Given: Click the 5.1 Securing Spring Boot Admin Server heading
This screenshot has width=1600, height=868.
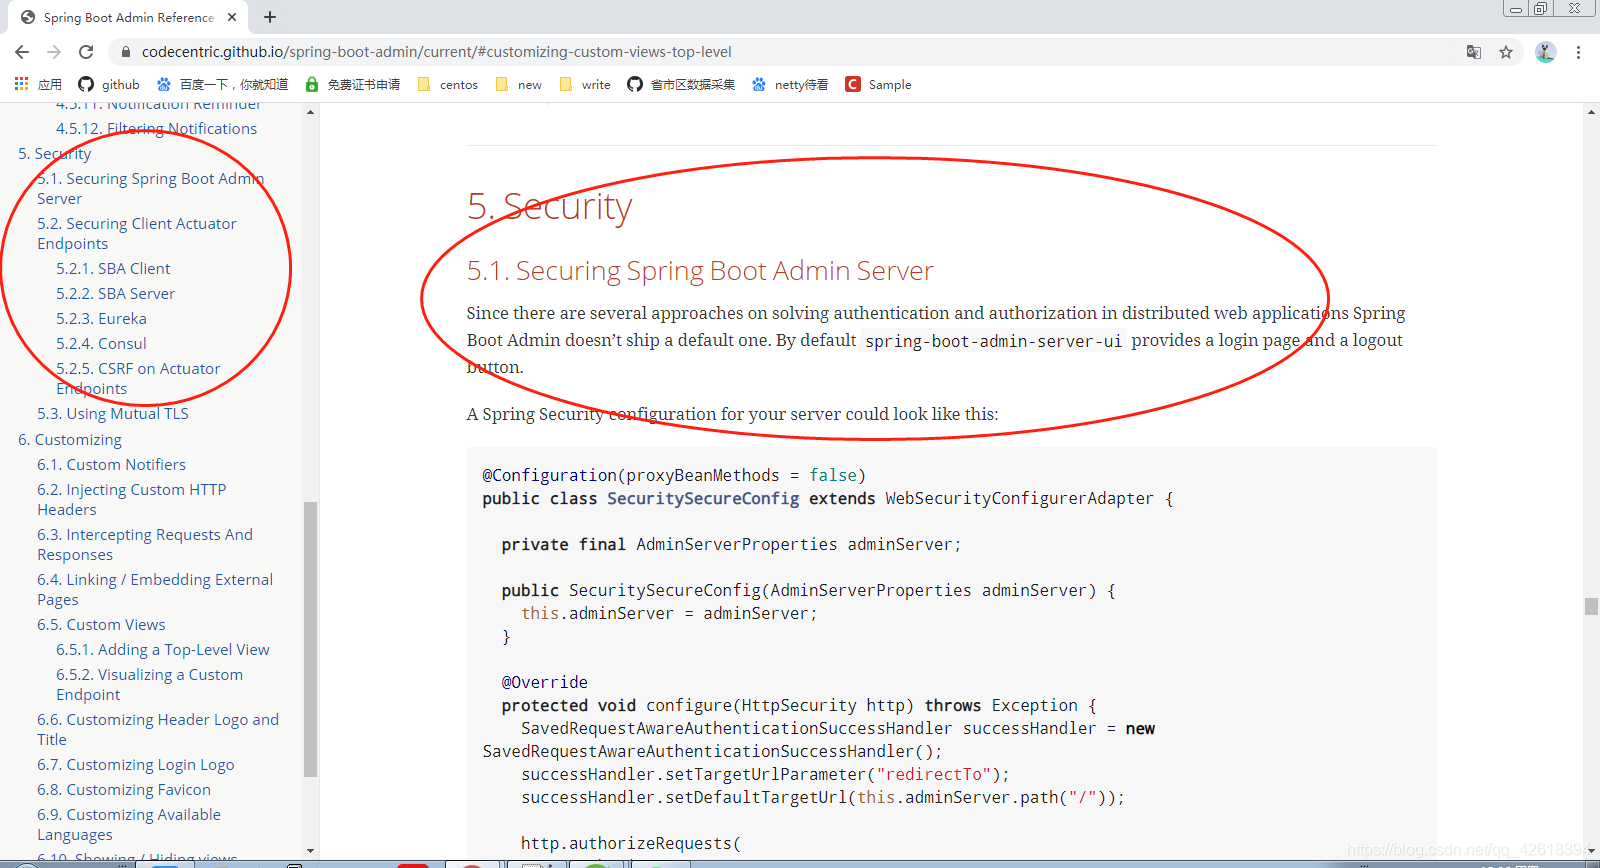Looking at the screenshot, I should click(700, 271).
